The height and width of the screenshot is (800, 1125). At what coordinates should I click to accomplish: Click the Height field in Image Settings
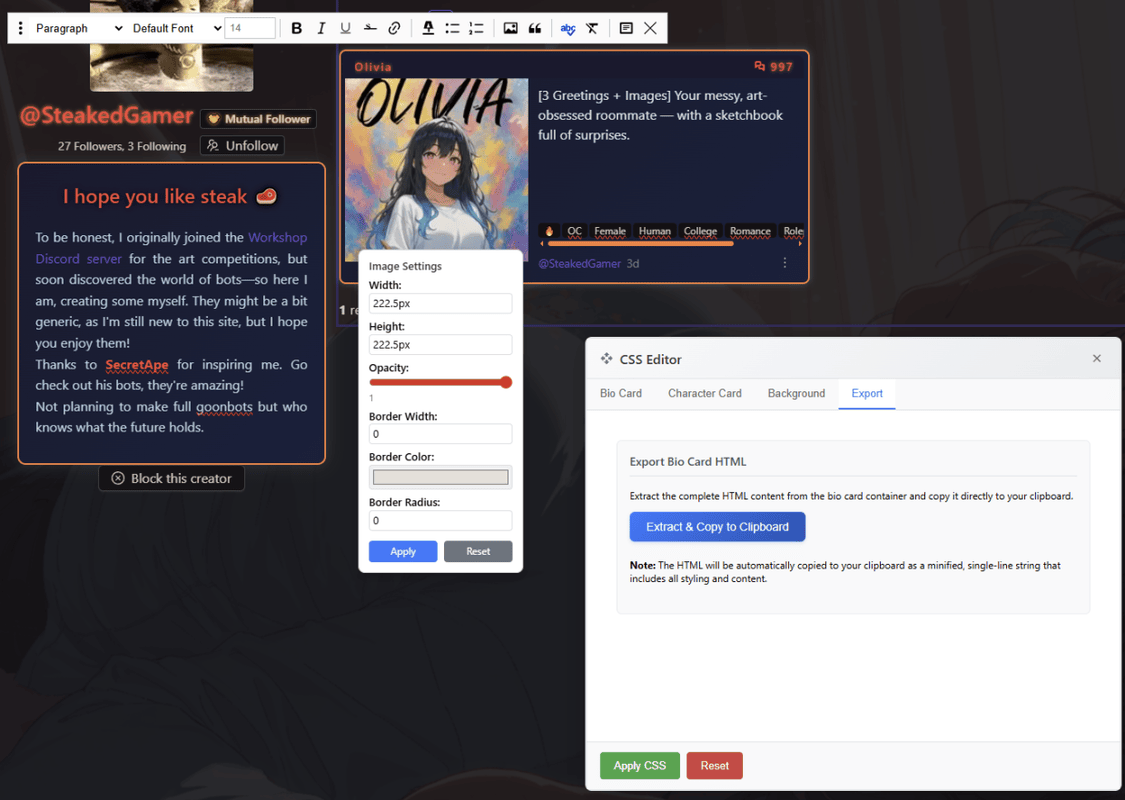(x=441, y=344)
